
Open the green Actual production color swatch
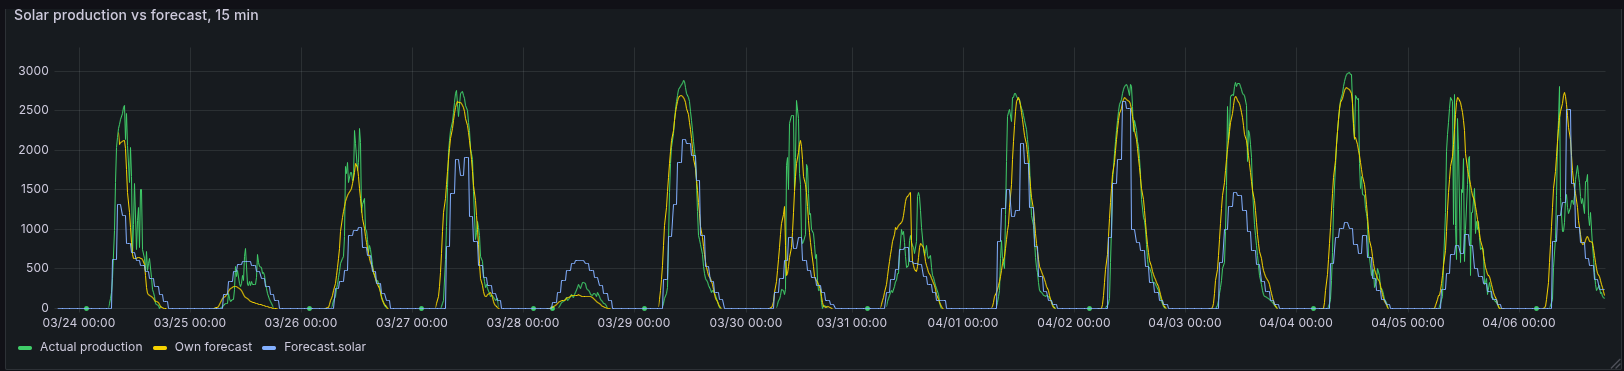click(x=25, y=348)
